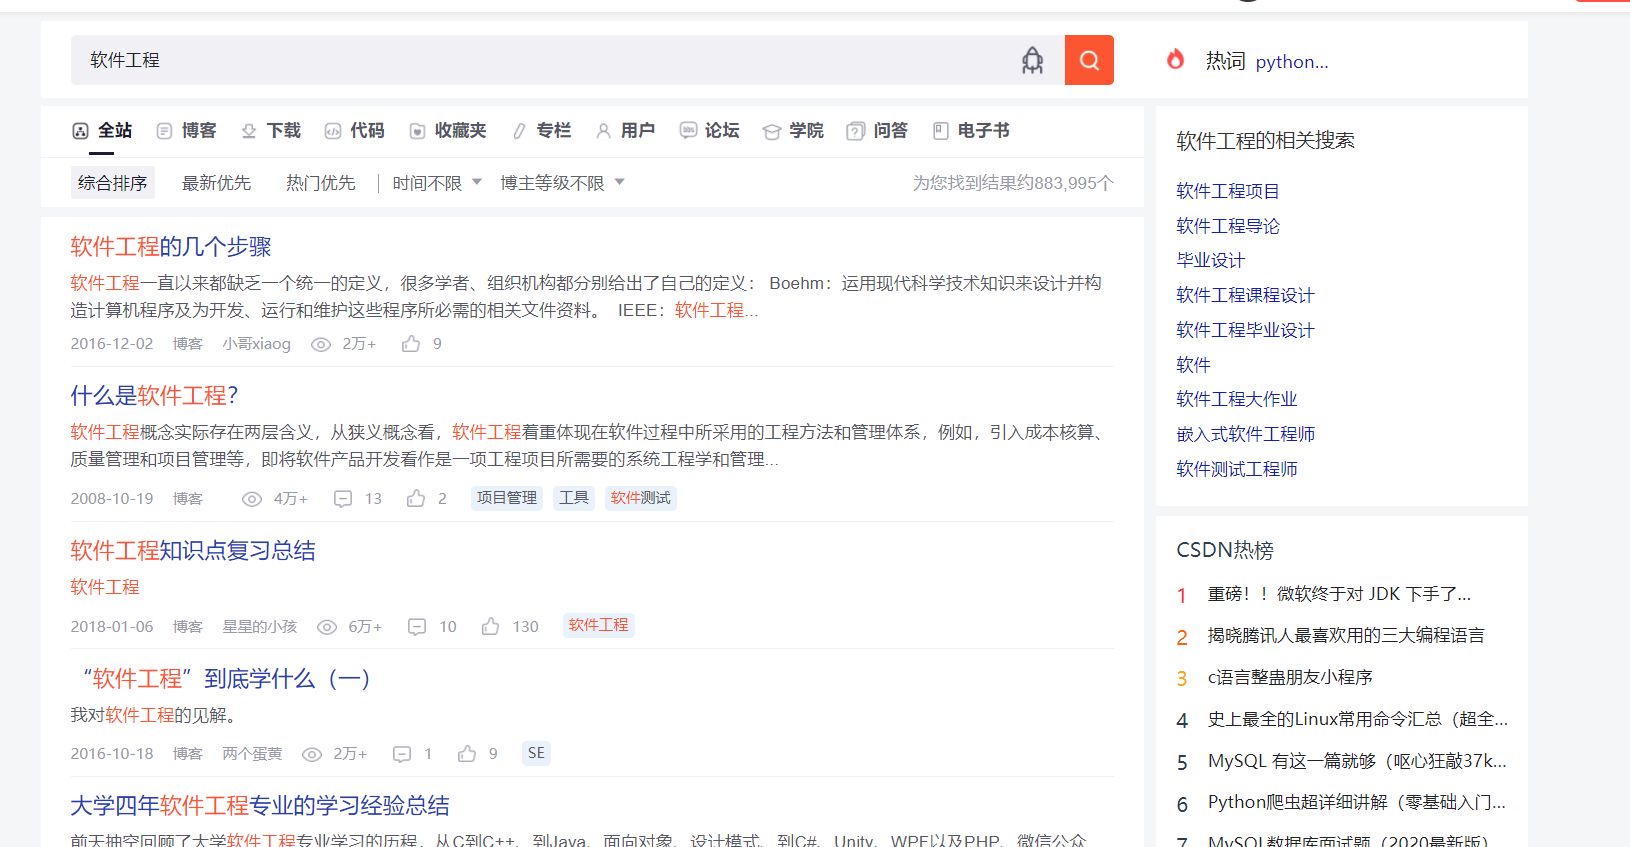
Task: Sort results by 热门优先
Action: pos(320,183)
